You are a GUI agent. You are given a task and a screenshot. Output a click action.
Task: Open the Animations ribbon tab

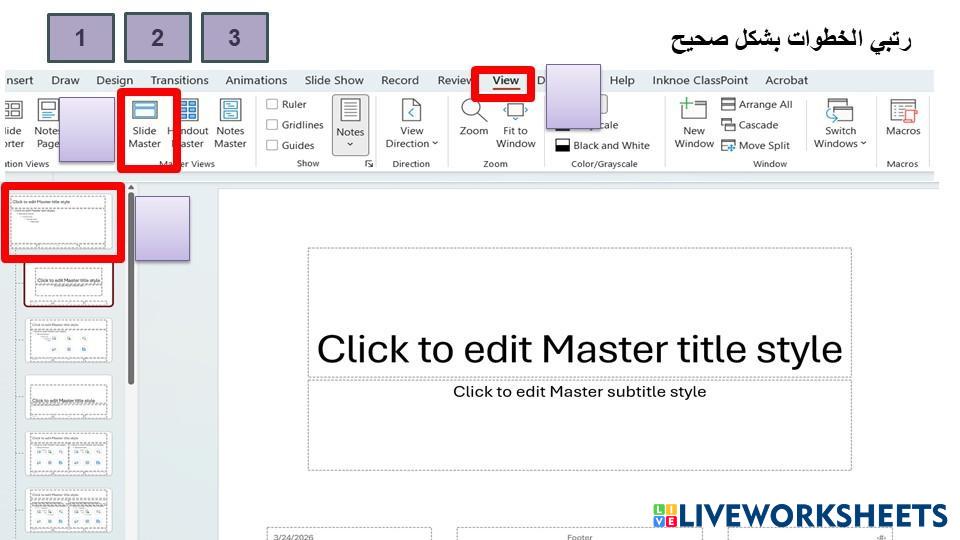point(256,80)
